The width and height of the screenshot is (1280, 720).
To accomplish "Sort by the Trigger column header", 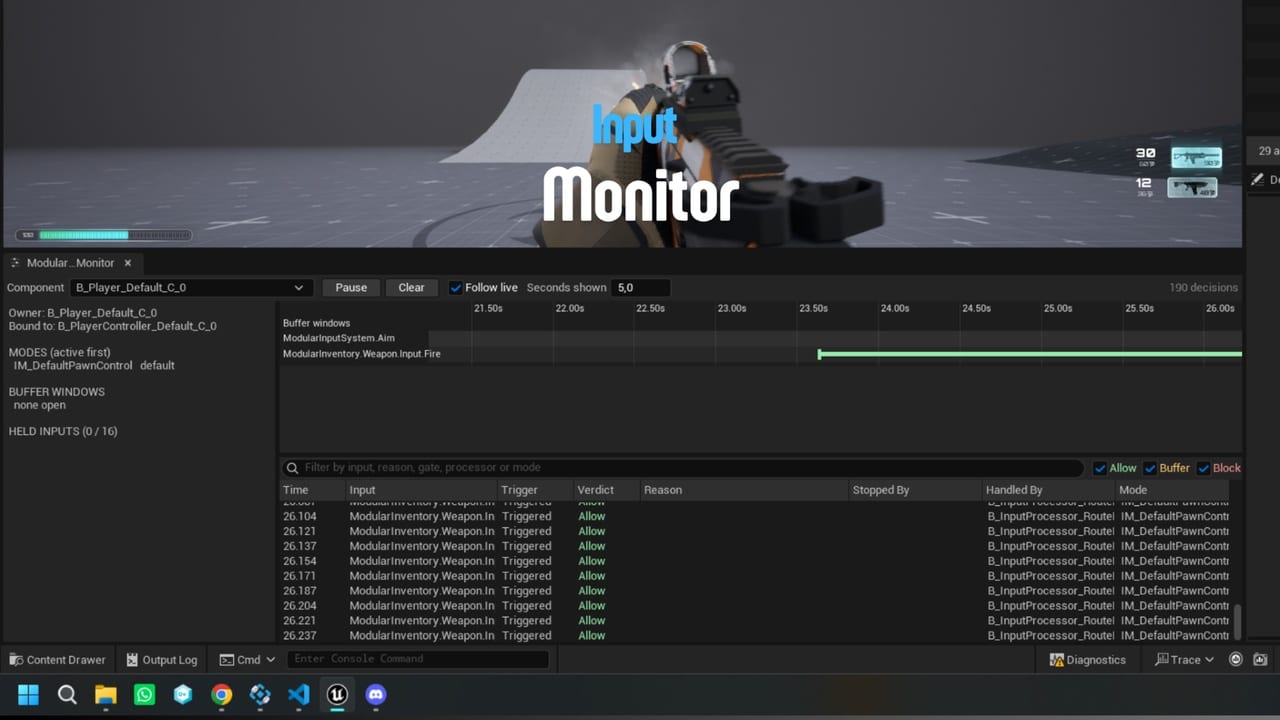I will [535, 490].
